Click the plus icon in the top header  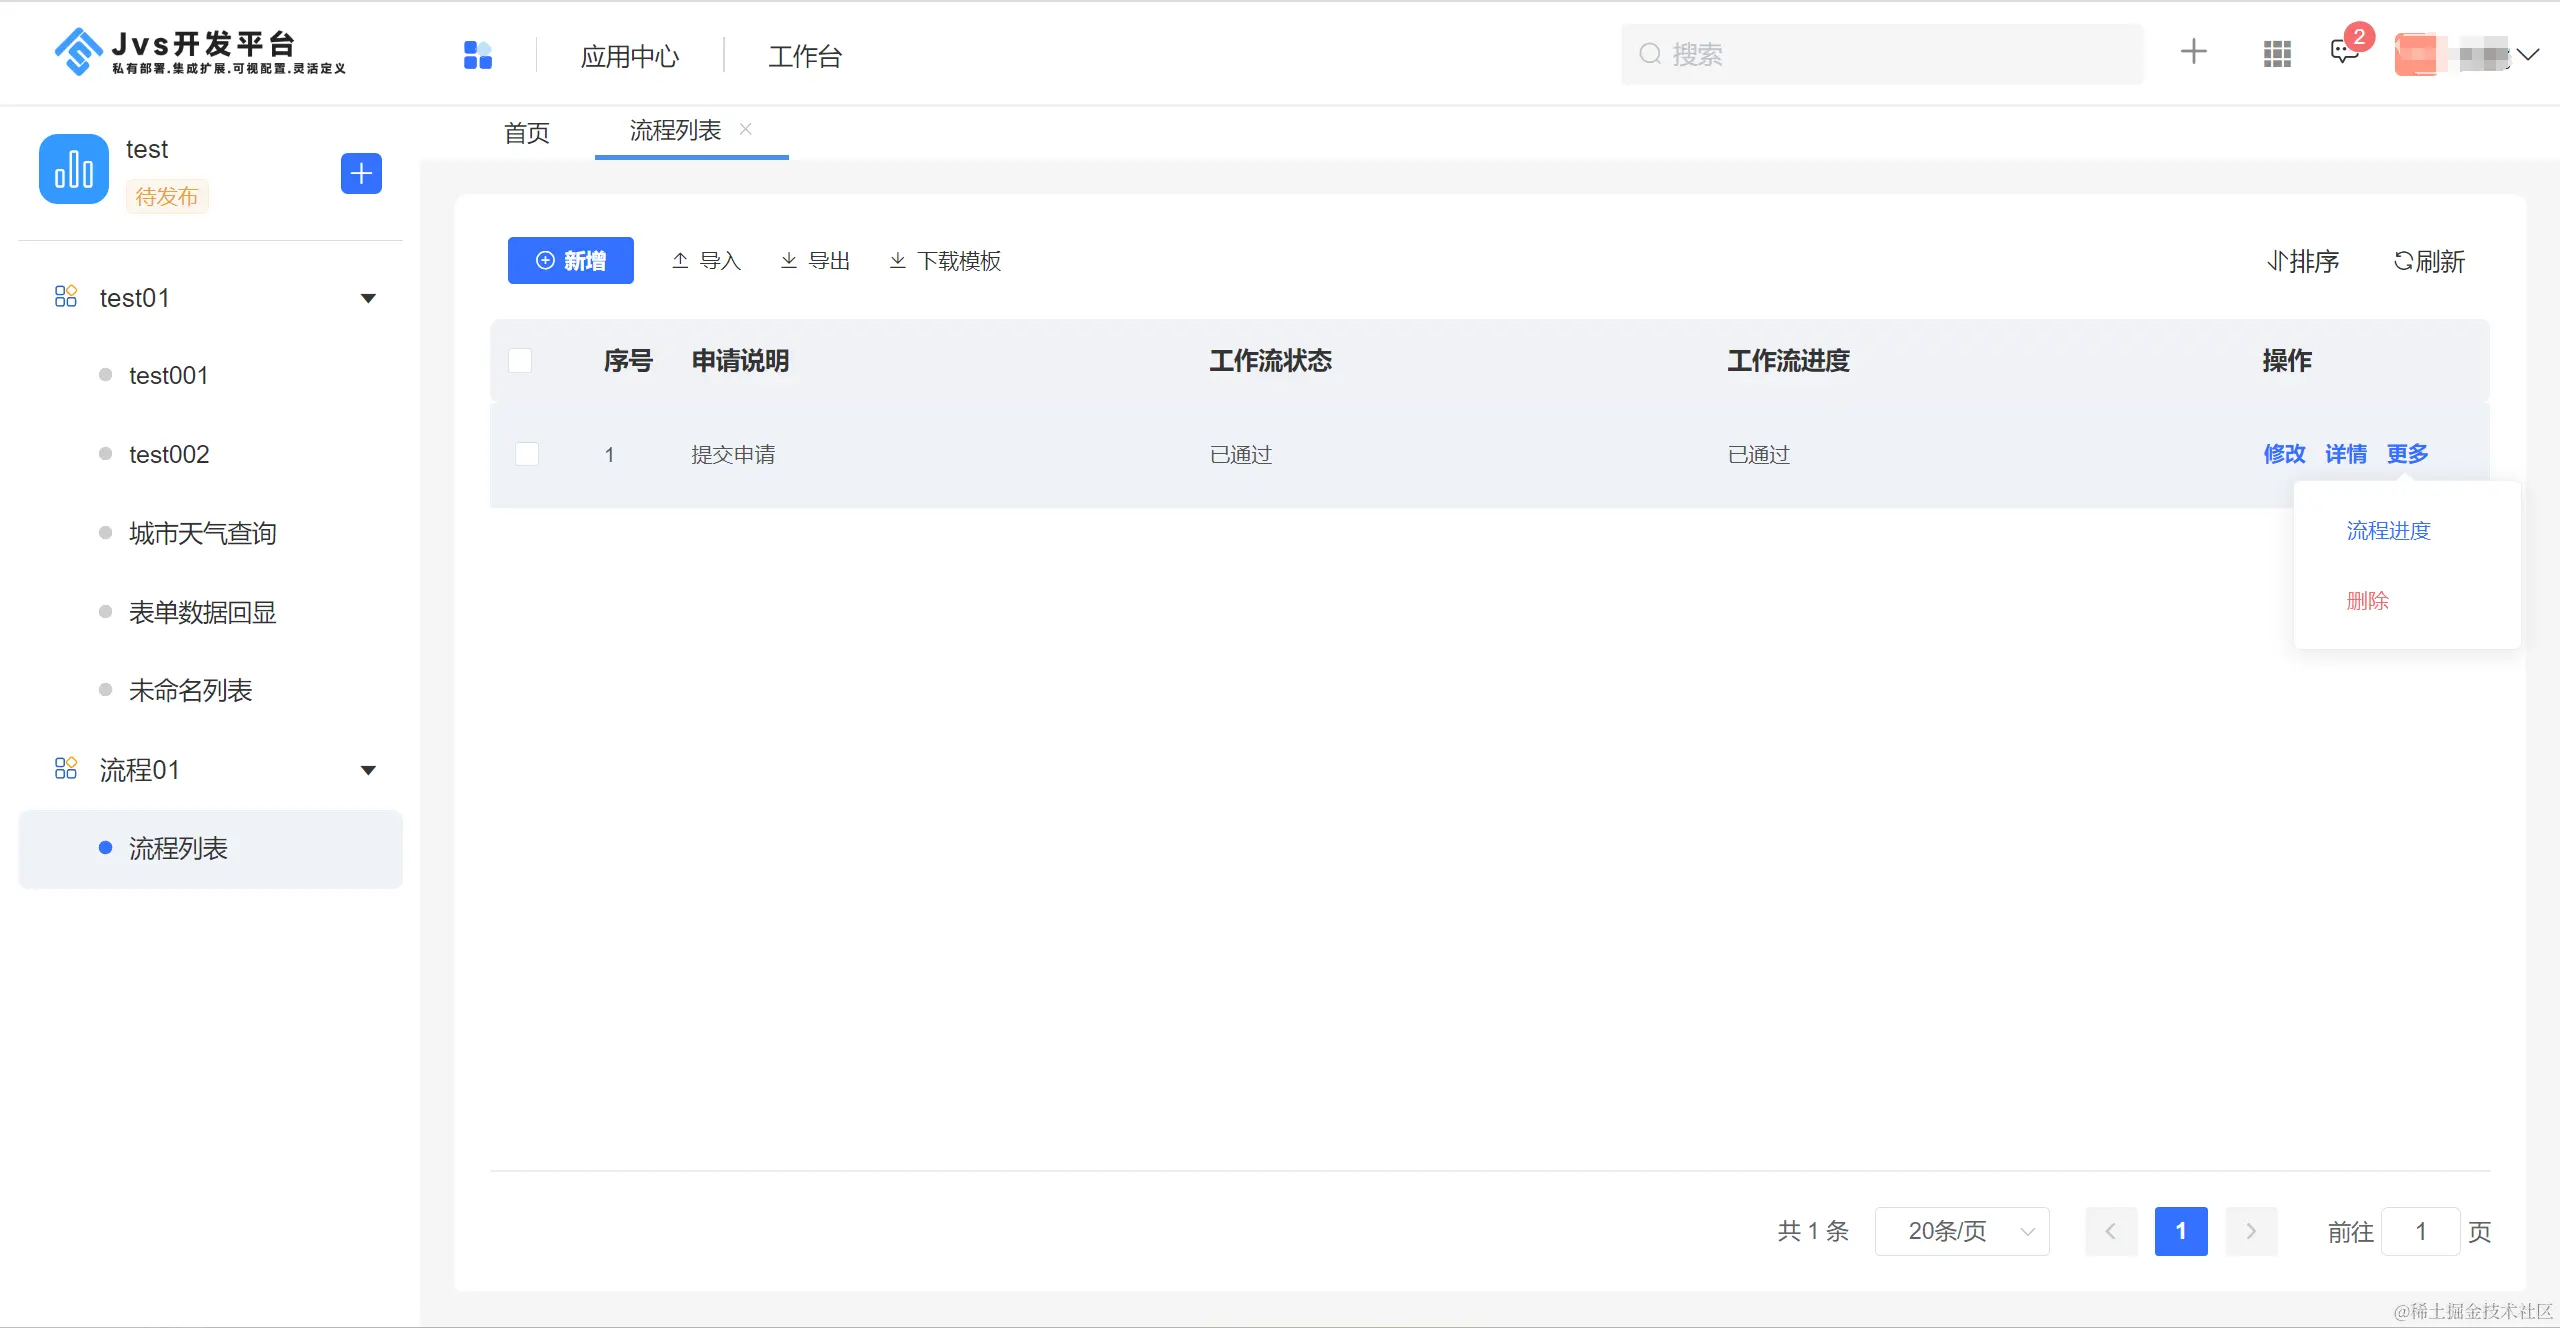click(x=2193, y=52)
